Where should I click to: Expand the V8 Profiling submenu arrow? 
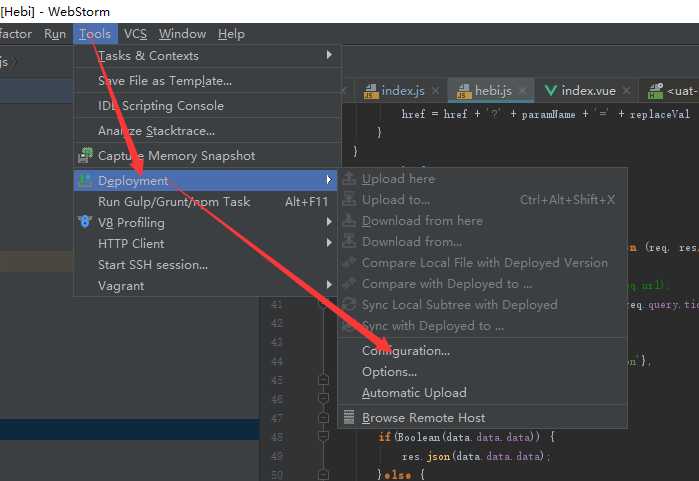pyautogui.click(x=329, y=222)
